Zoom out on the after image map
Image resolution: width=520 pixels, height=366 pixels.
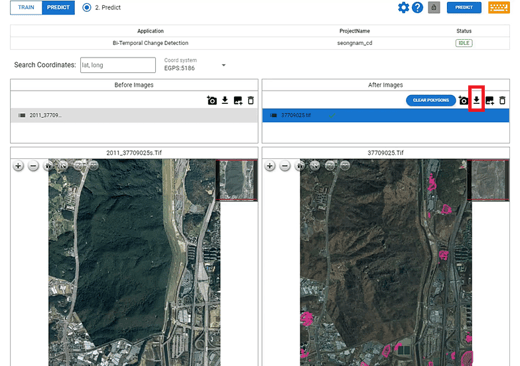[285, 166]
